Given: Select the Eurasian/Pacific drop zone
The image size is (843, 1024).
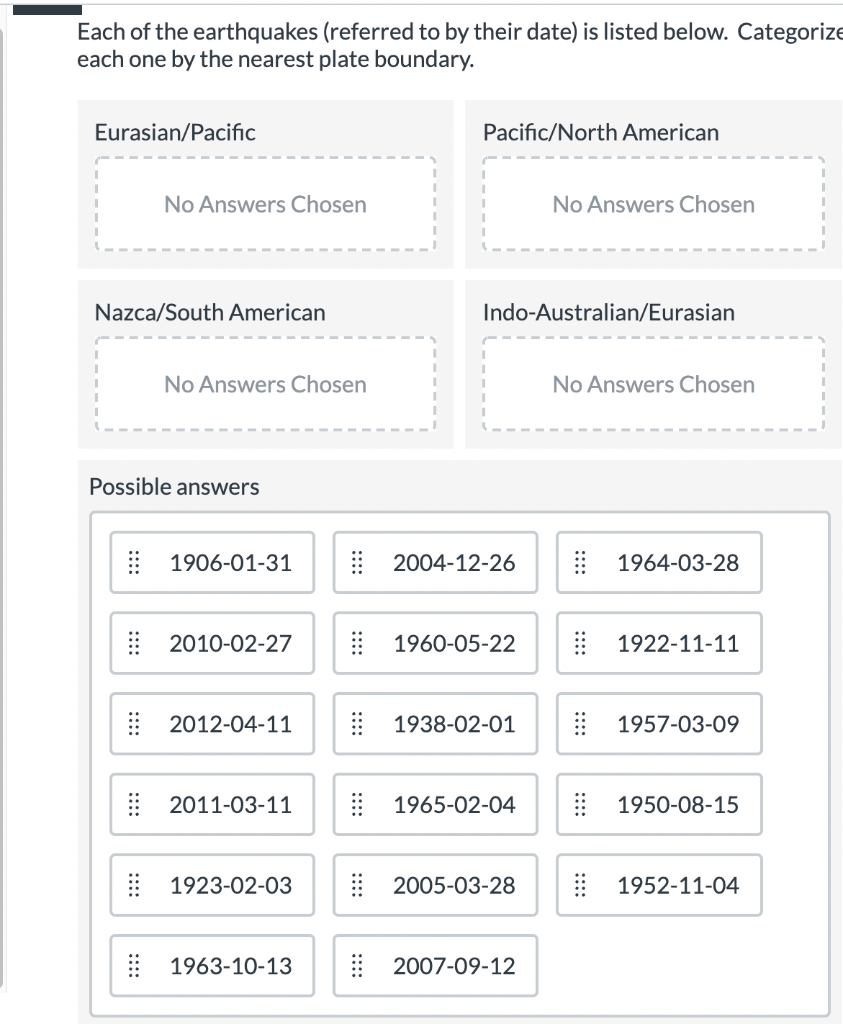Looking at the screenshot, I should [x=265, y=204].
